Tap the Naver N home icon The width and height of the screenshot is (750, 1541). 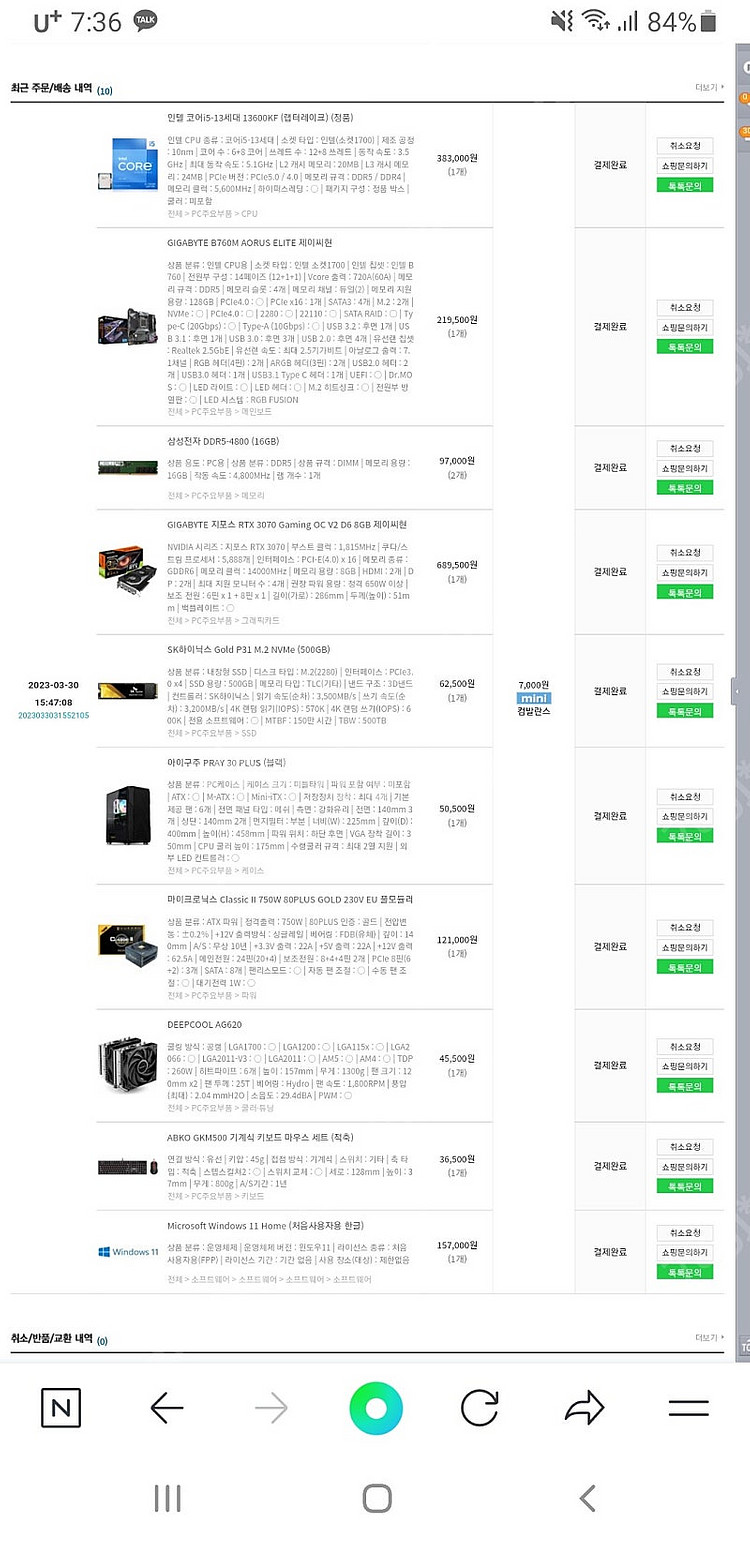(61, 1409)
